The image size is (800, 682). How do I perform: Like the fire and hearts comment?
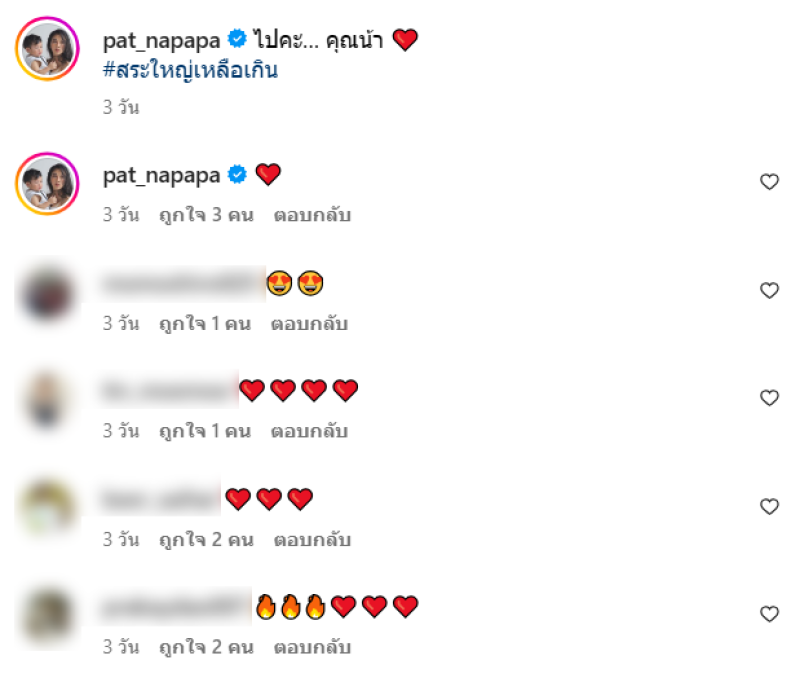pos(769,614)
